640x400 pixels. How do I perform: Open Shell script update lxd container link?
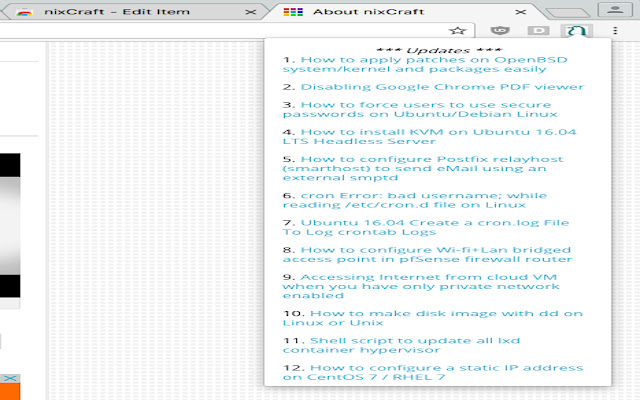tap(401, 345)
